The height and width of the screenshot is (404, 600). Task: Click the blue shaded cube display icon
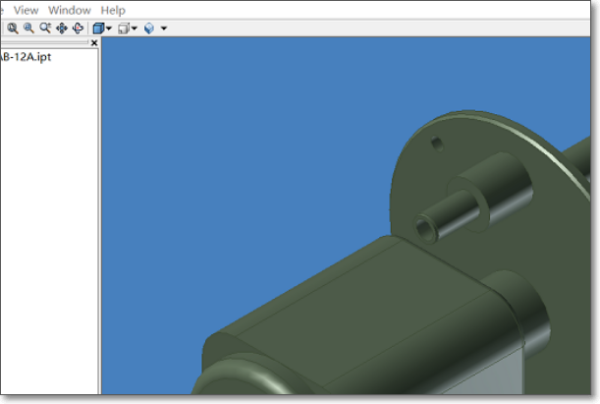point(98,28)
